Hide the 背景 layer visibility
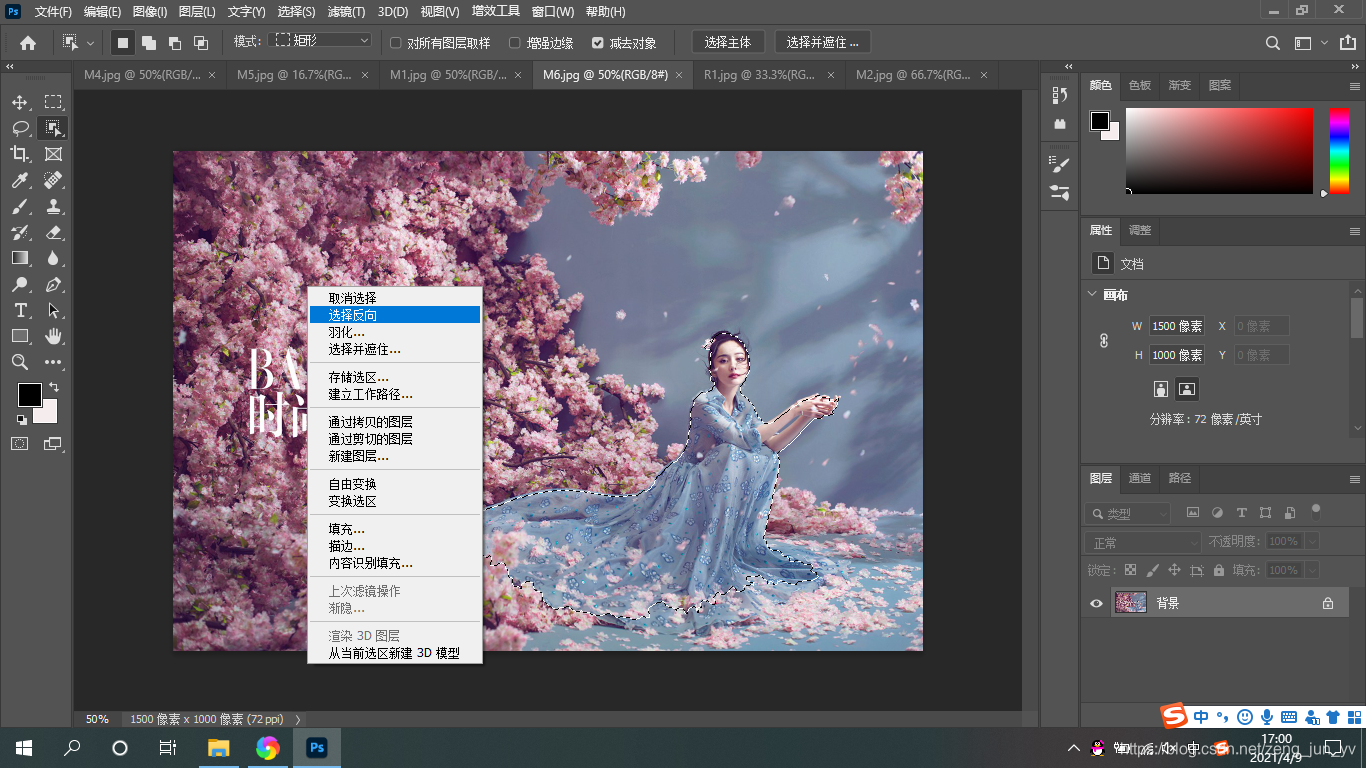The height and width of the screenshot is (768, 1366). point(1095,602)
